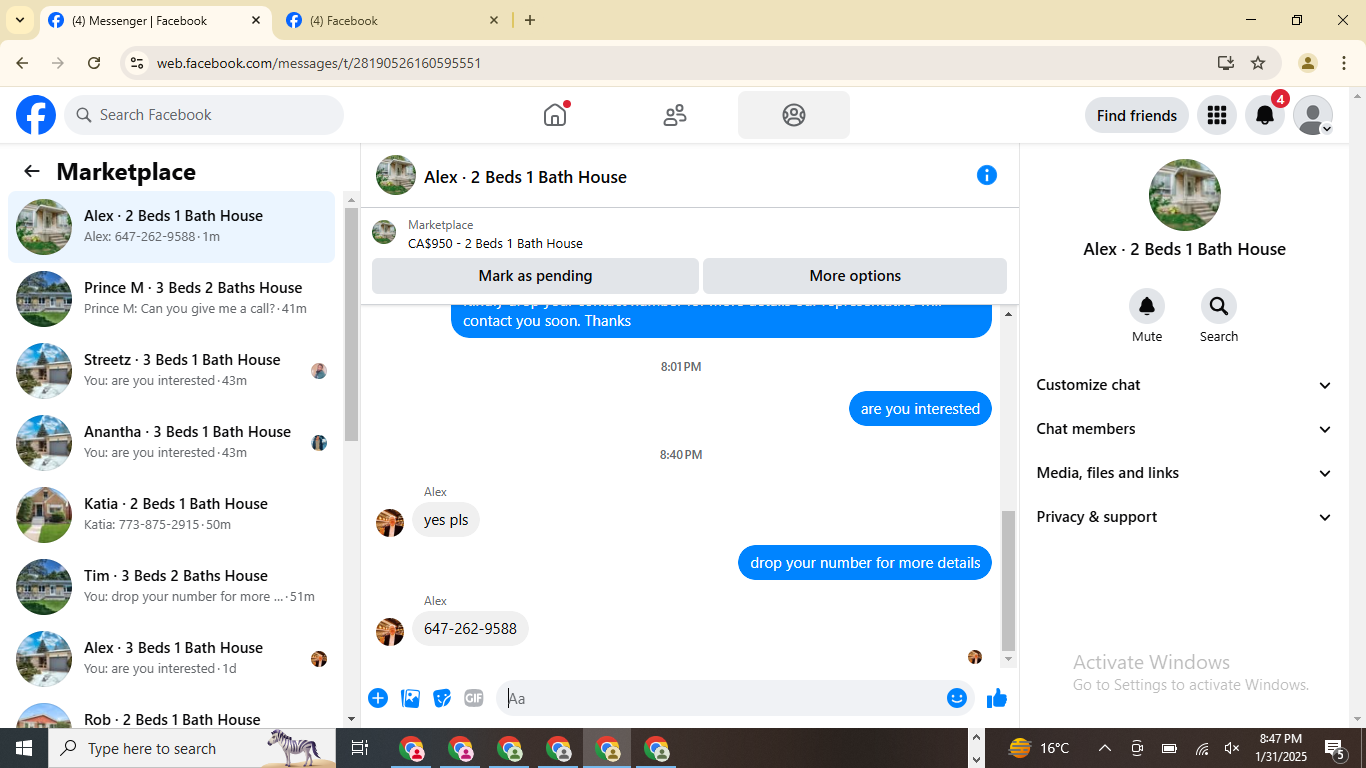1366x768 pixels.
Task: Open Notifications bell with 4 badge
Action: 1265,115
